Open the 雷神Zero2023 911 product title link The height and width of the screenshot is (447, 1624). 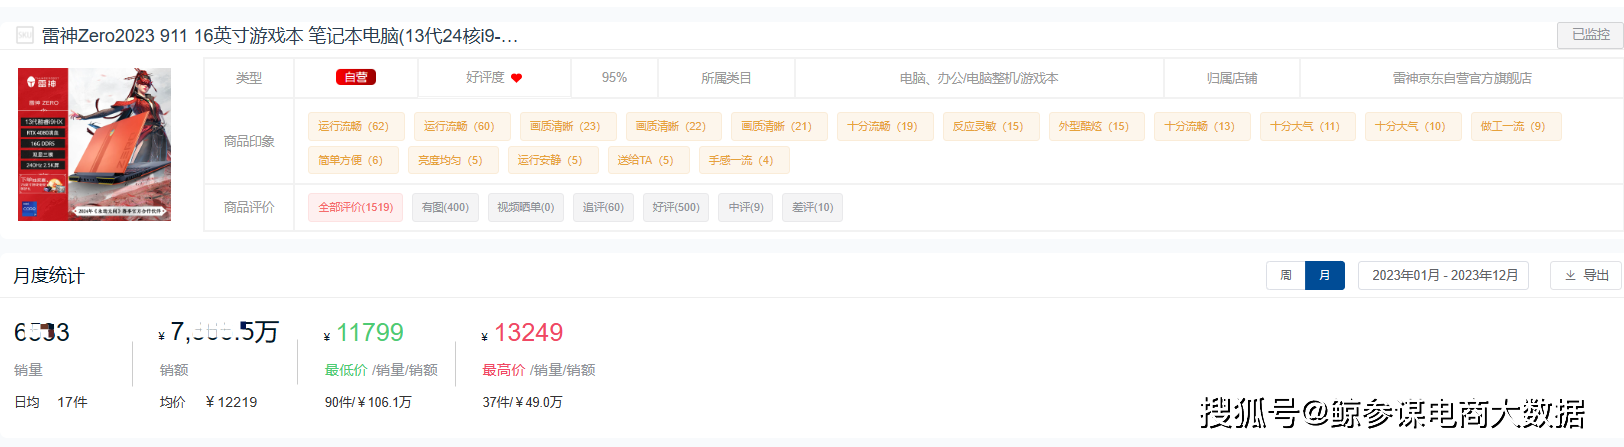point(280,36)
